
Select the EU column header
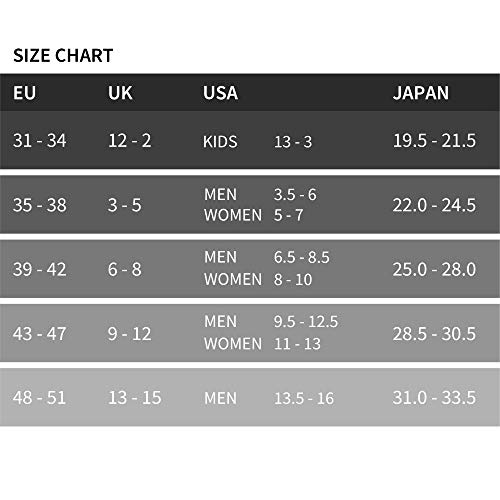click(x=24, y=93)
